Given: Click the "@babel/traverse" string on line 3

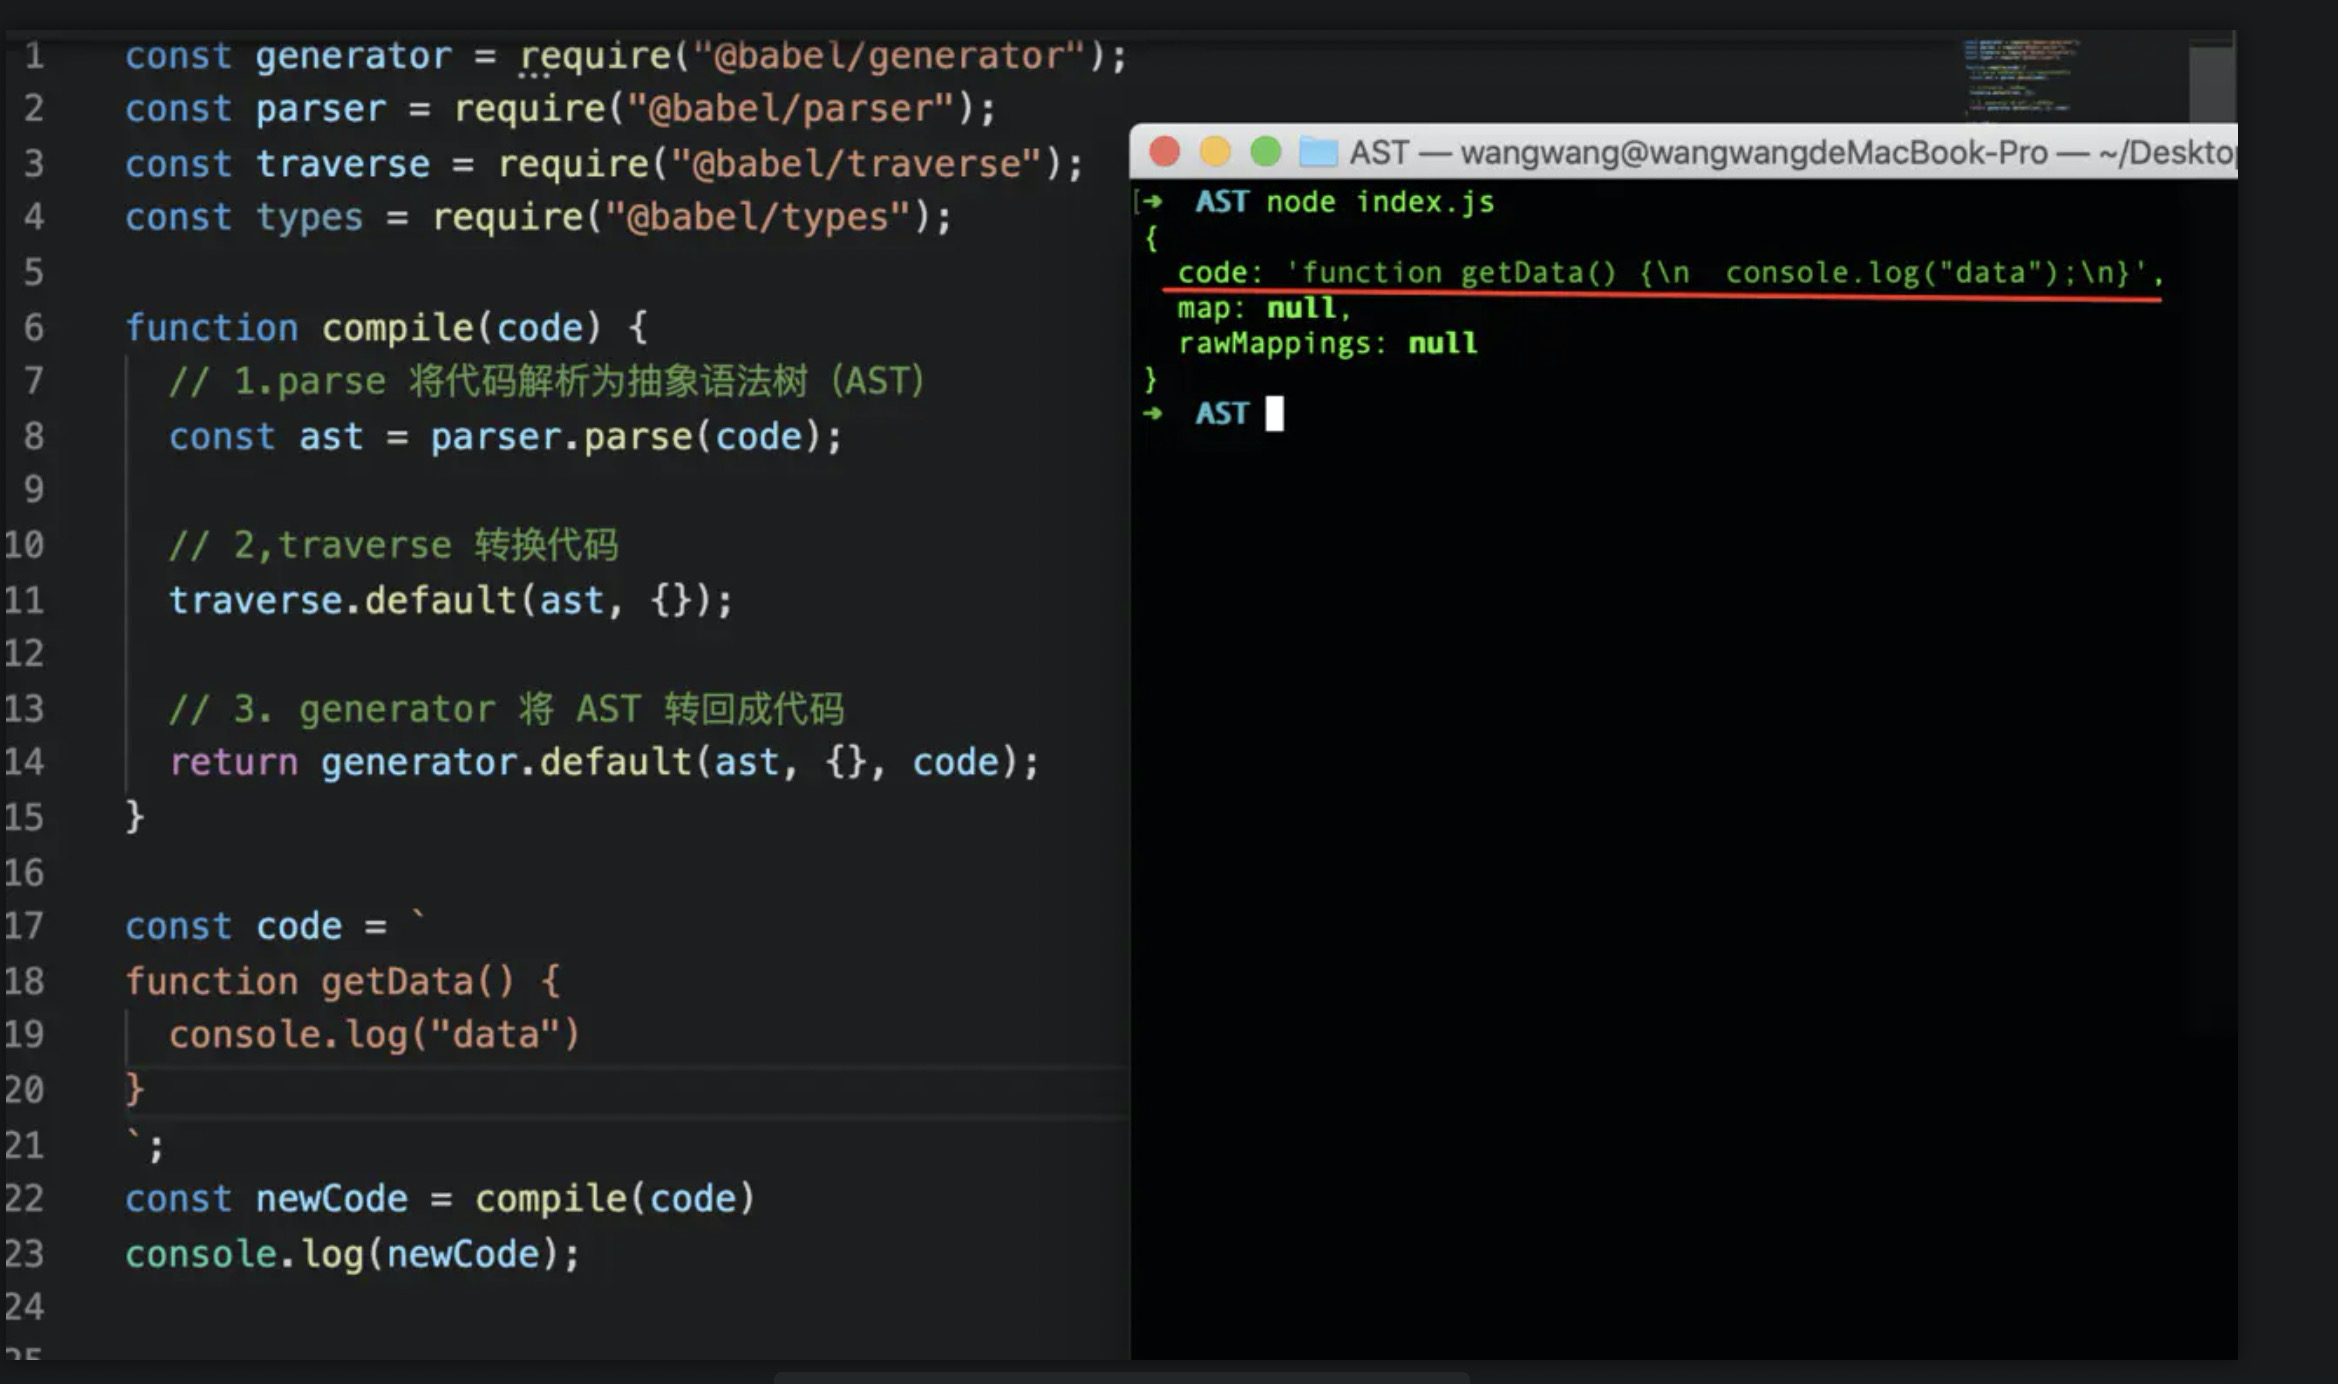Looking at the screenshot, I should (856, 164).
